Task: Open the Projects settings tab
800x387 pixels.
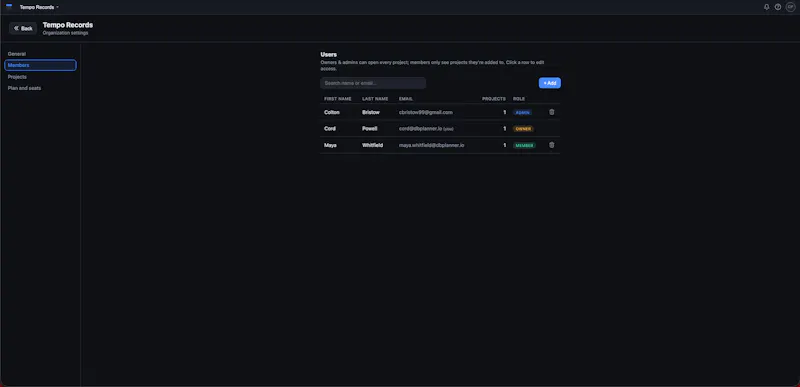Action: click(40, 77)
